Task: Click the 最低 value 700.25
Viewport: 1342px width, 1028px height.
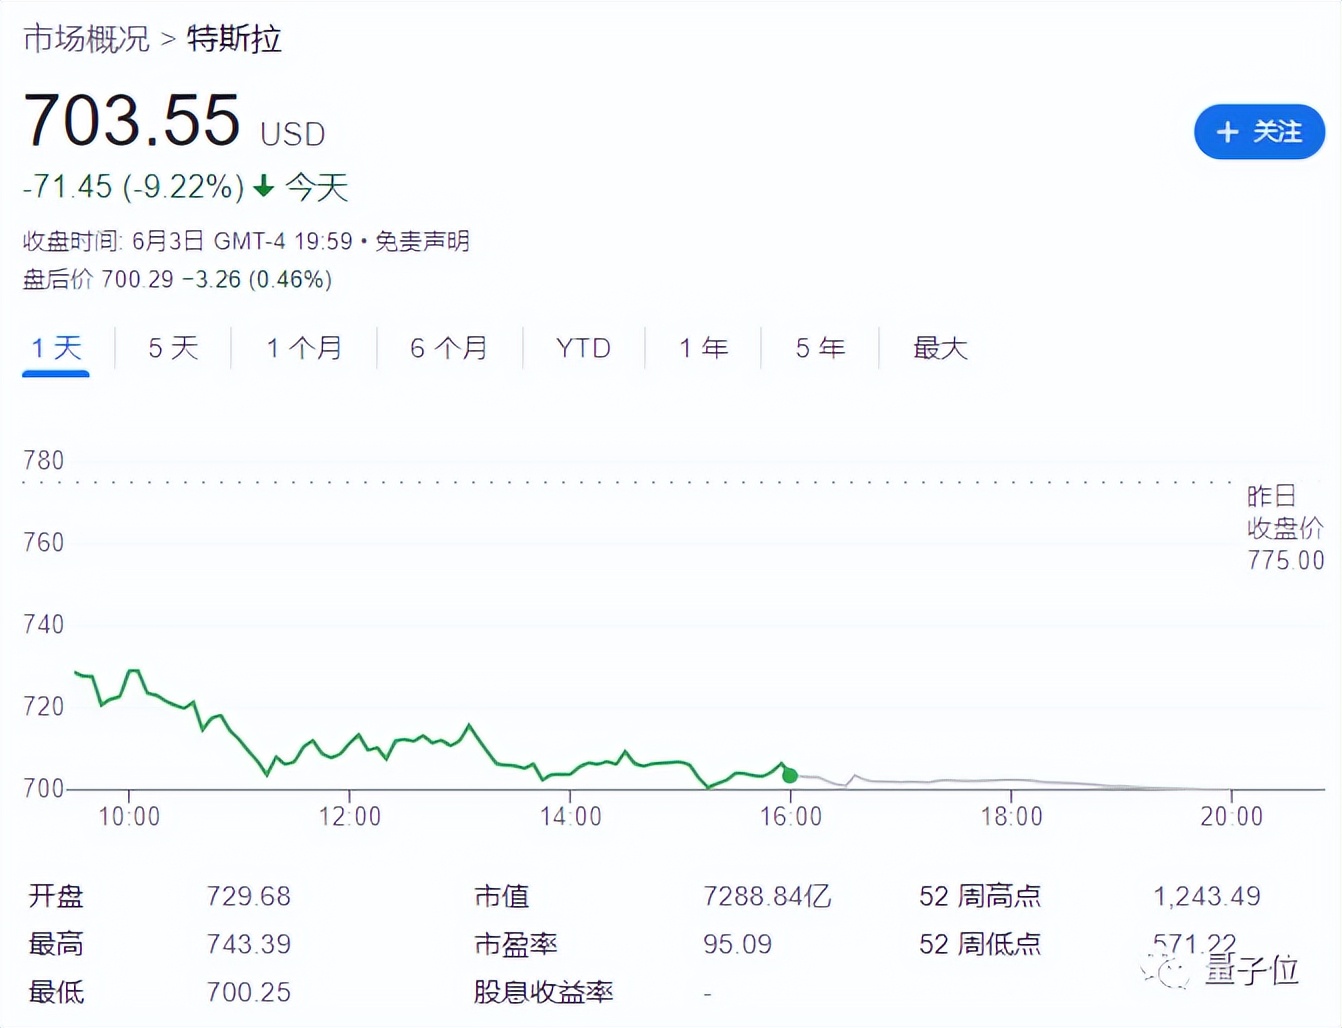Action: (249, 992)
